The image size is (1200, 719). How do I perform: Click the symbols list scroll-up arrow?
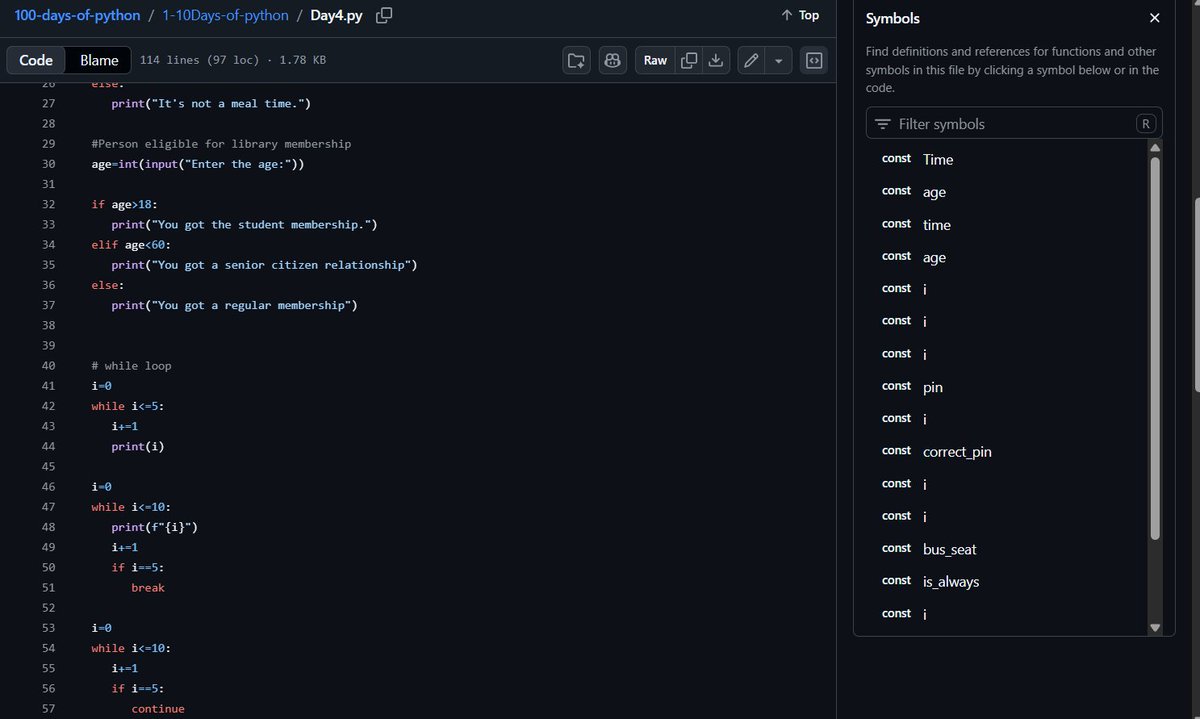click(x=1156, y=148)
